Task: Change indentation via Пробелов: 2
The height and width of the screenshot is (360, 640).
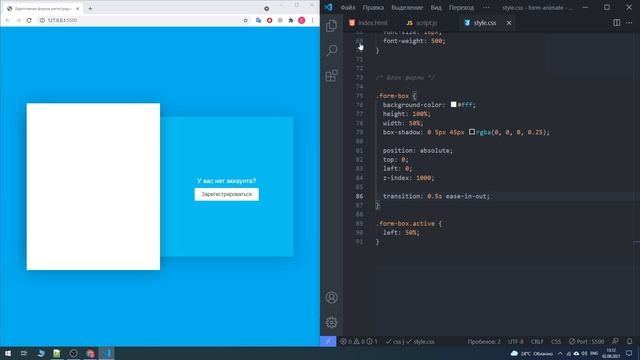Action: pyautogui.click(x=484, y=341)
